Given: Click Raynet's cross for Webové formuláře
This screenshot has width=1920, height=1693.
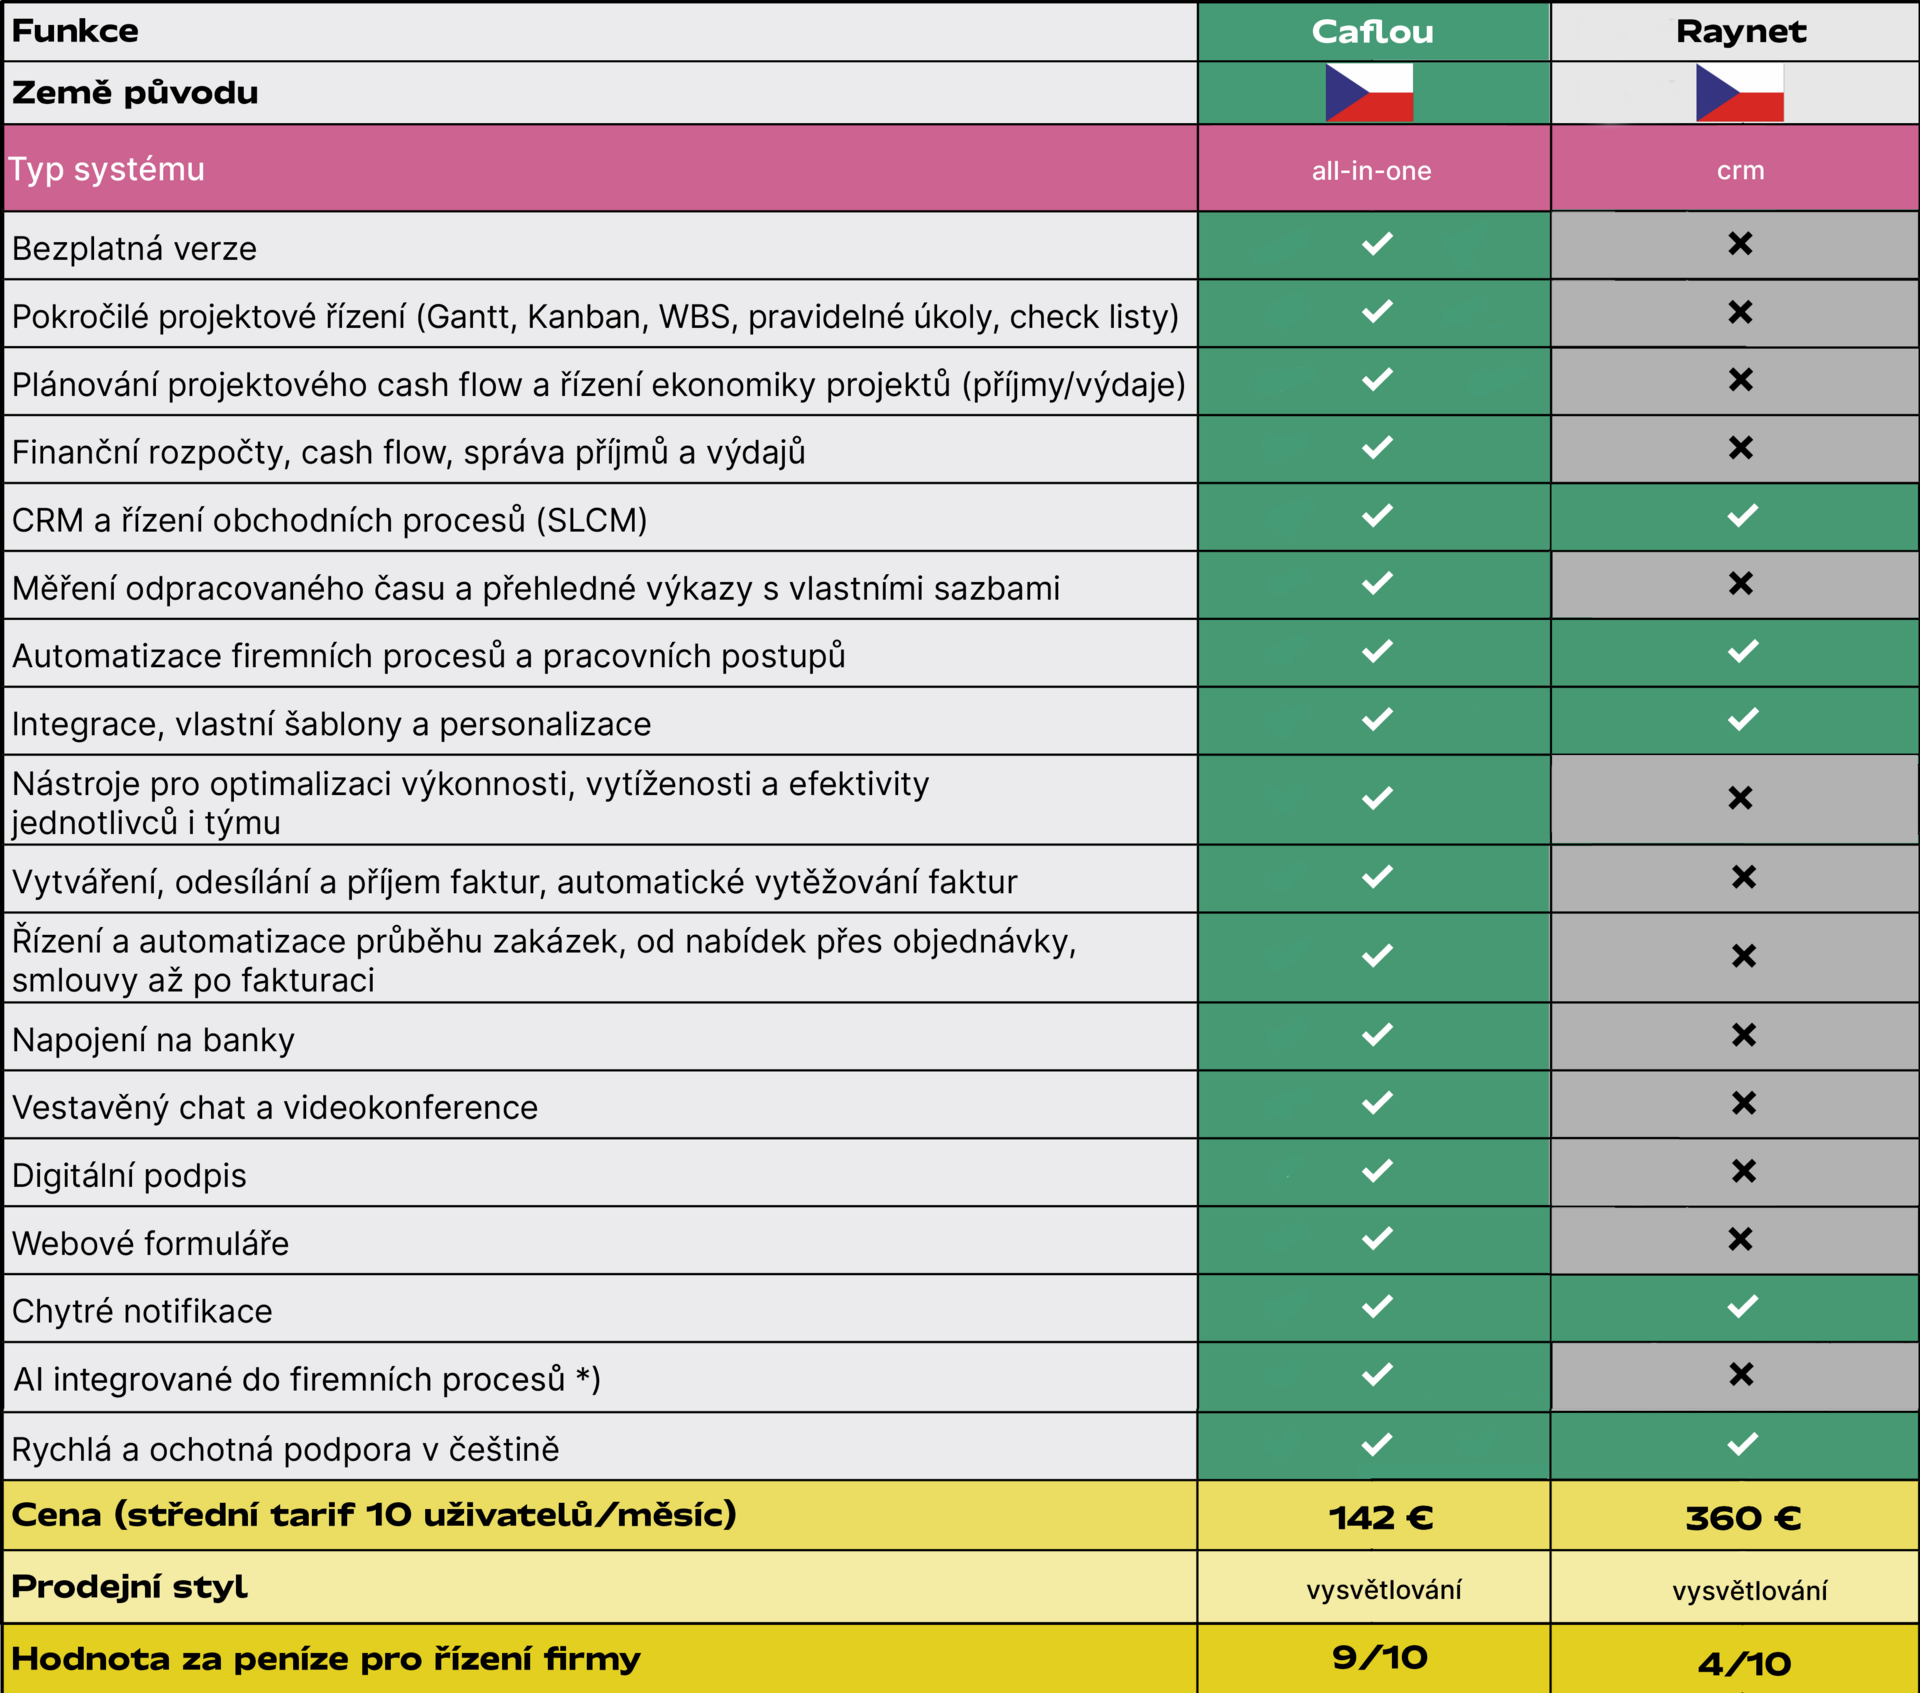Looking at the screenshot, I should coord(1740,1240).
